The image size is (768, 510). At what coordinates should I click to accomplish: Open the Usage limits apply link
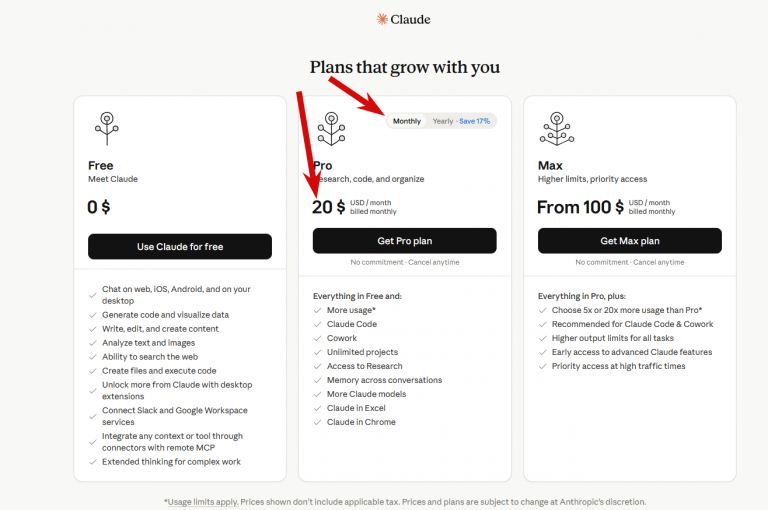point(203,502)
